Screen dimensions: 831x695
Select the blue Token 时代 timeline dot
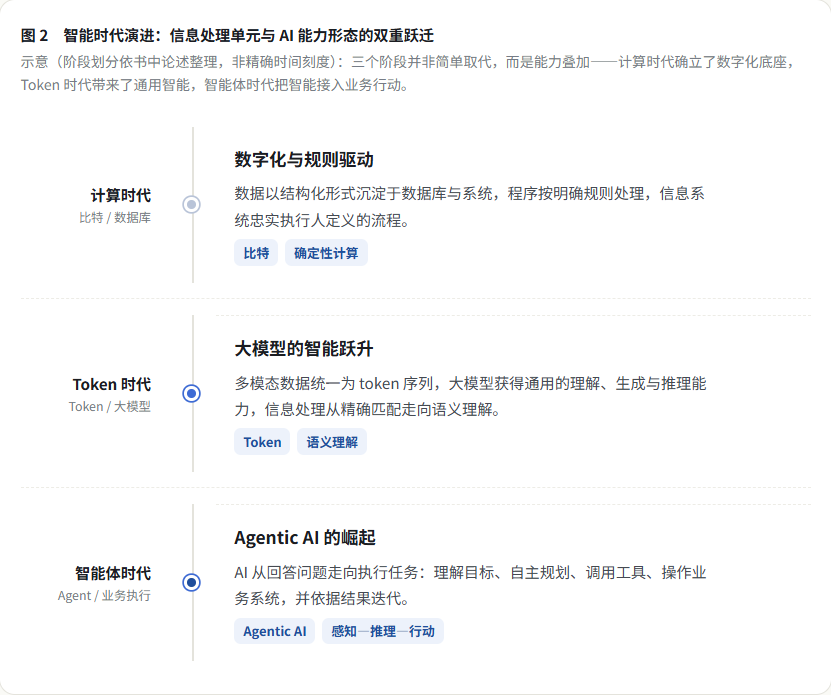click(x=192, y=393)
